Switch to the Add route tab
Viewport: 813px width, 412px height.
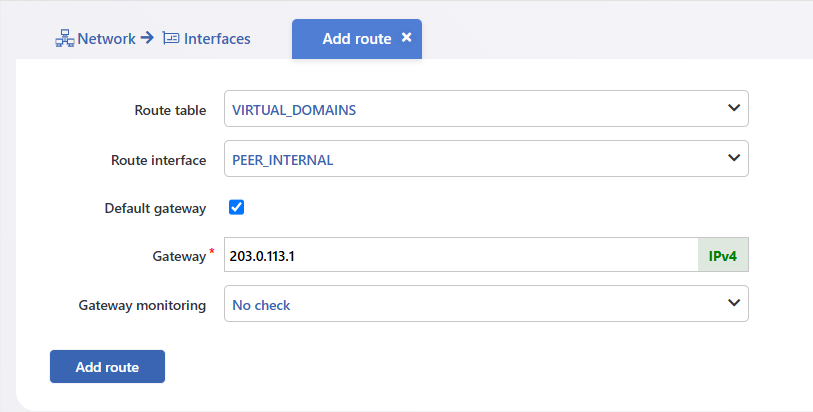(357, 39)
